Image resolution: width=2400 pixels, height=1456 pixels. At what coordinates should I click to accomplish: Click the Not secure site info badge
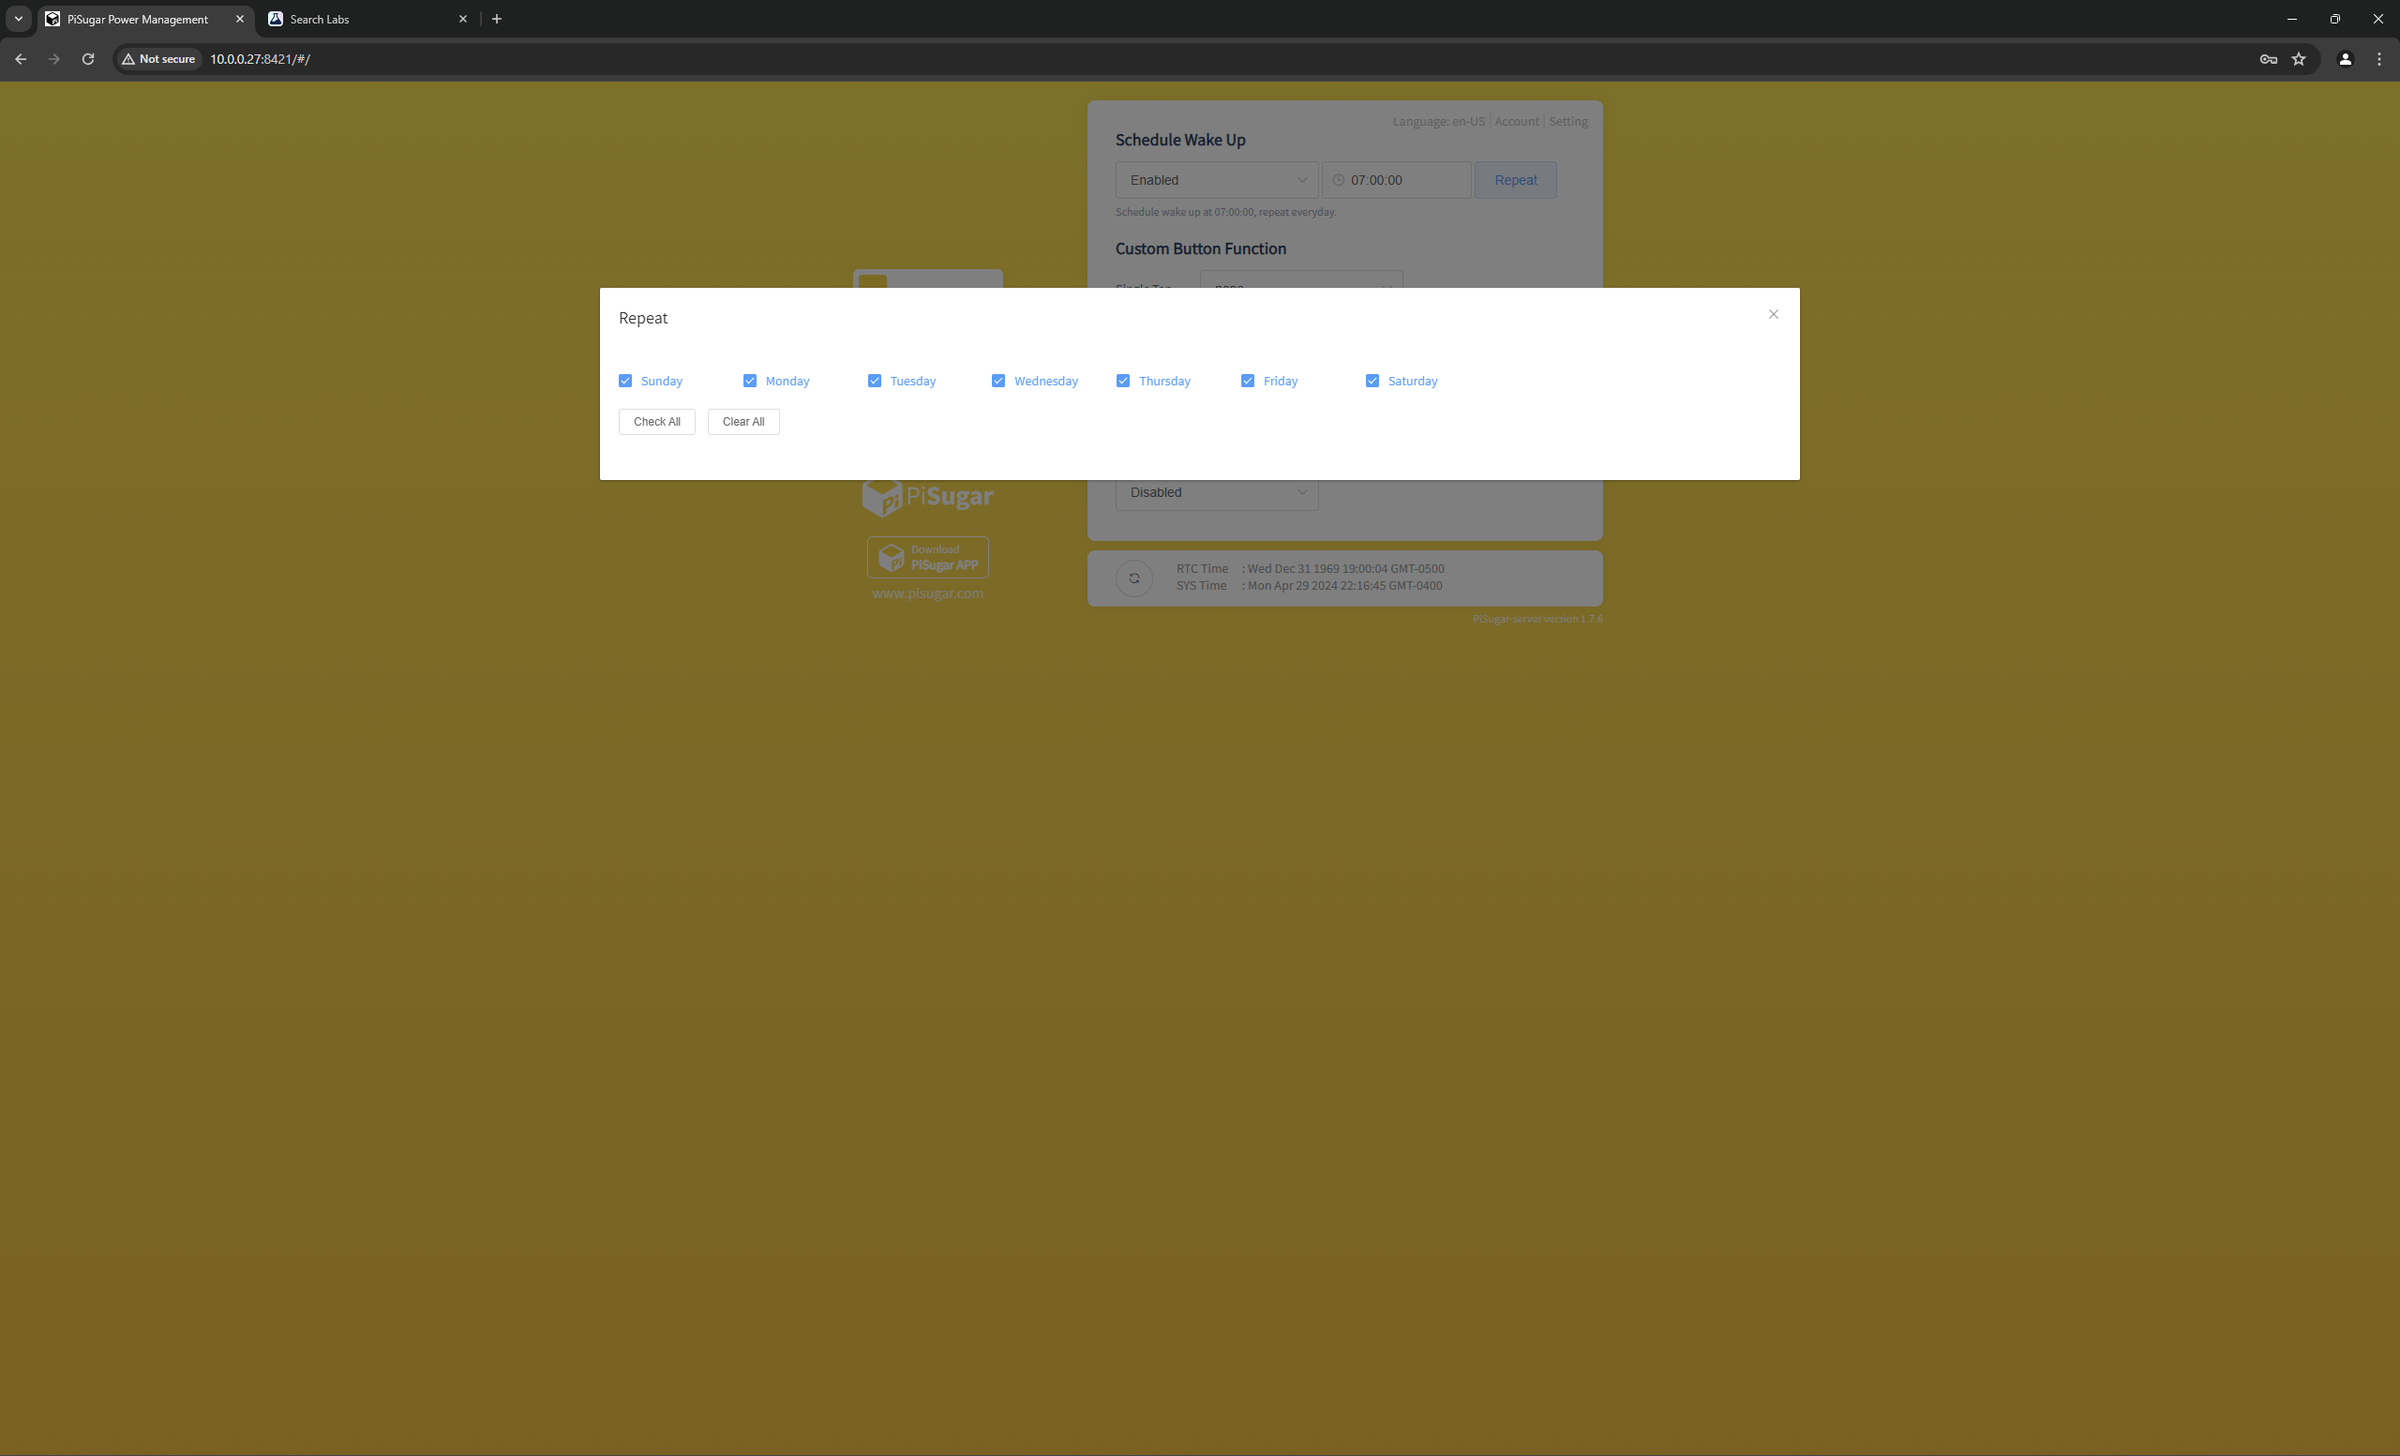coord(159,59)
